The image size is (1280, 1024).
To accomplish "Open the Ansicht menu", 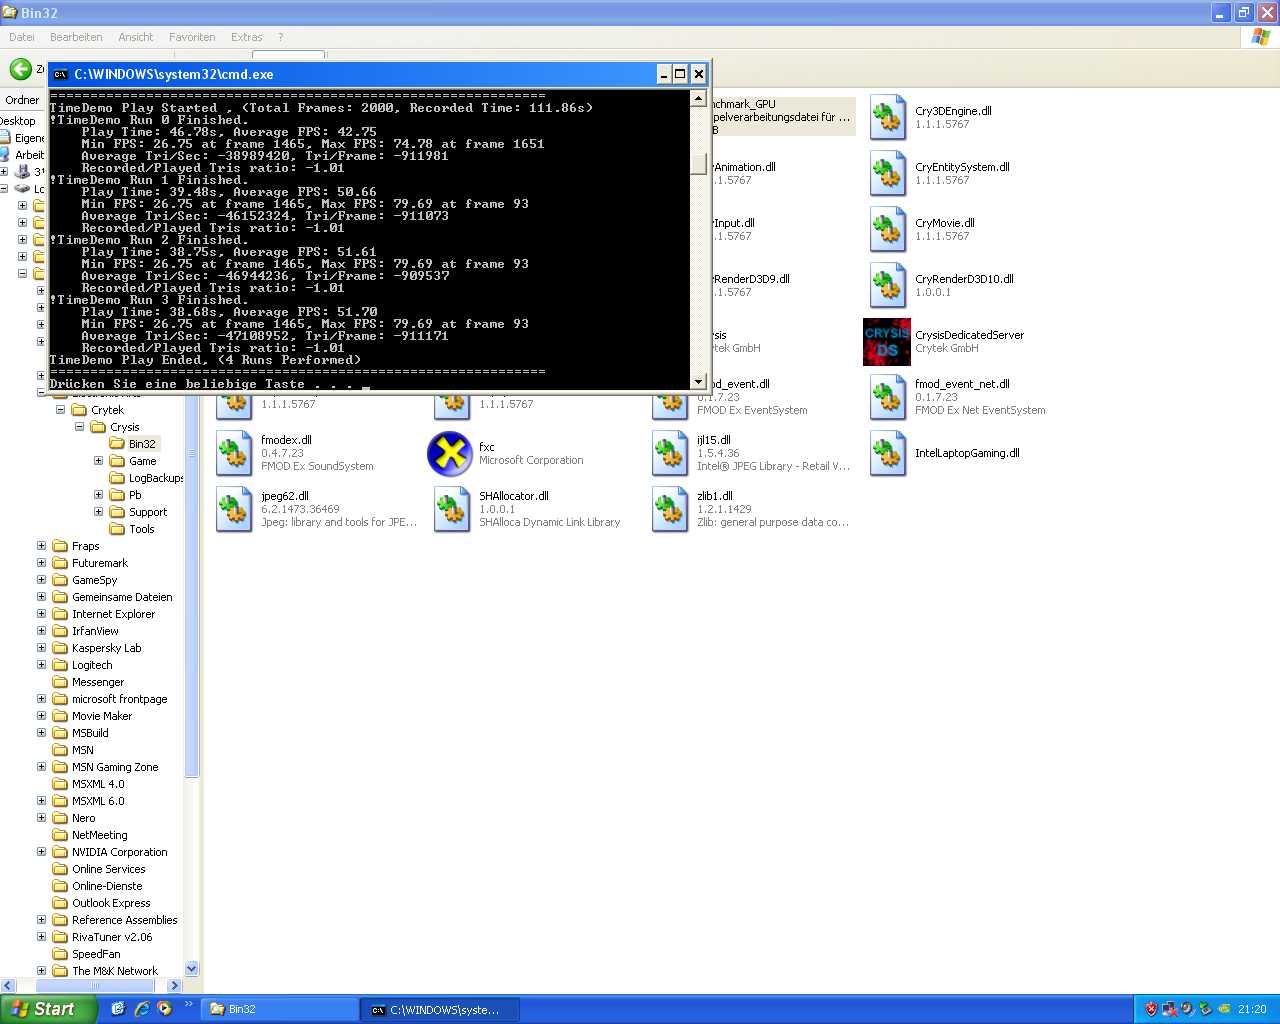I will pos(136,37).
